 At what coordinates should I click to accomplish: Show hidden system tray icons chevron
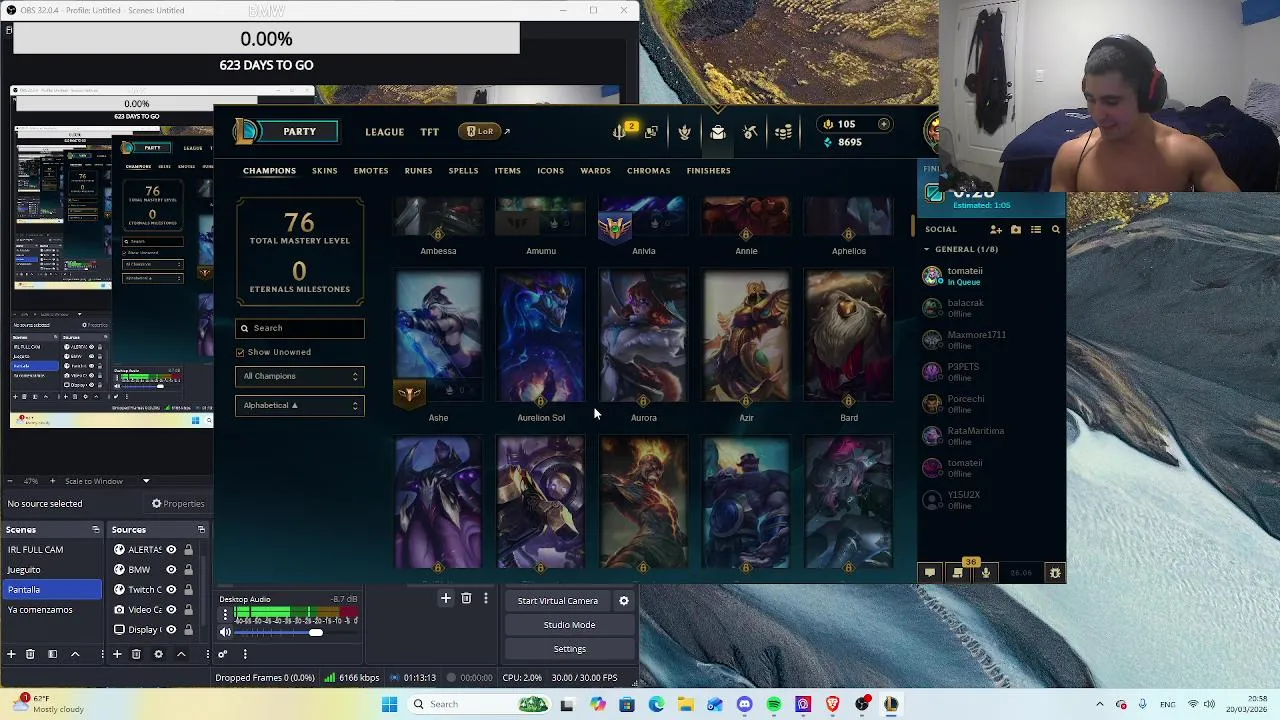coord(1100,704)
